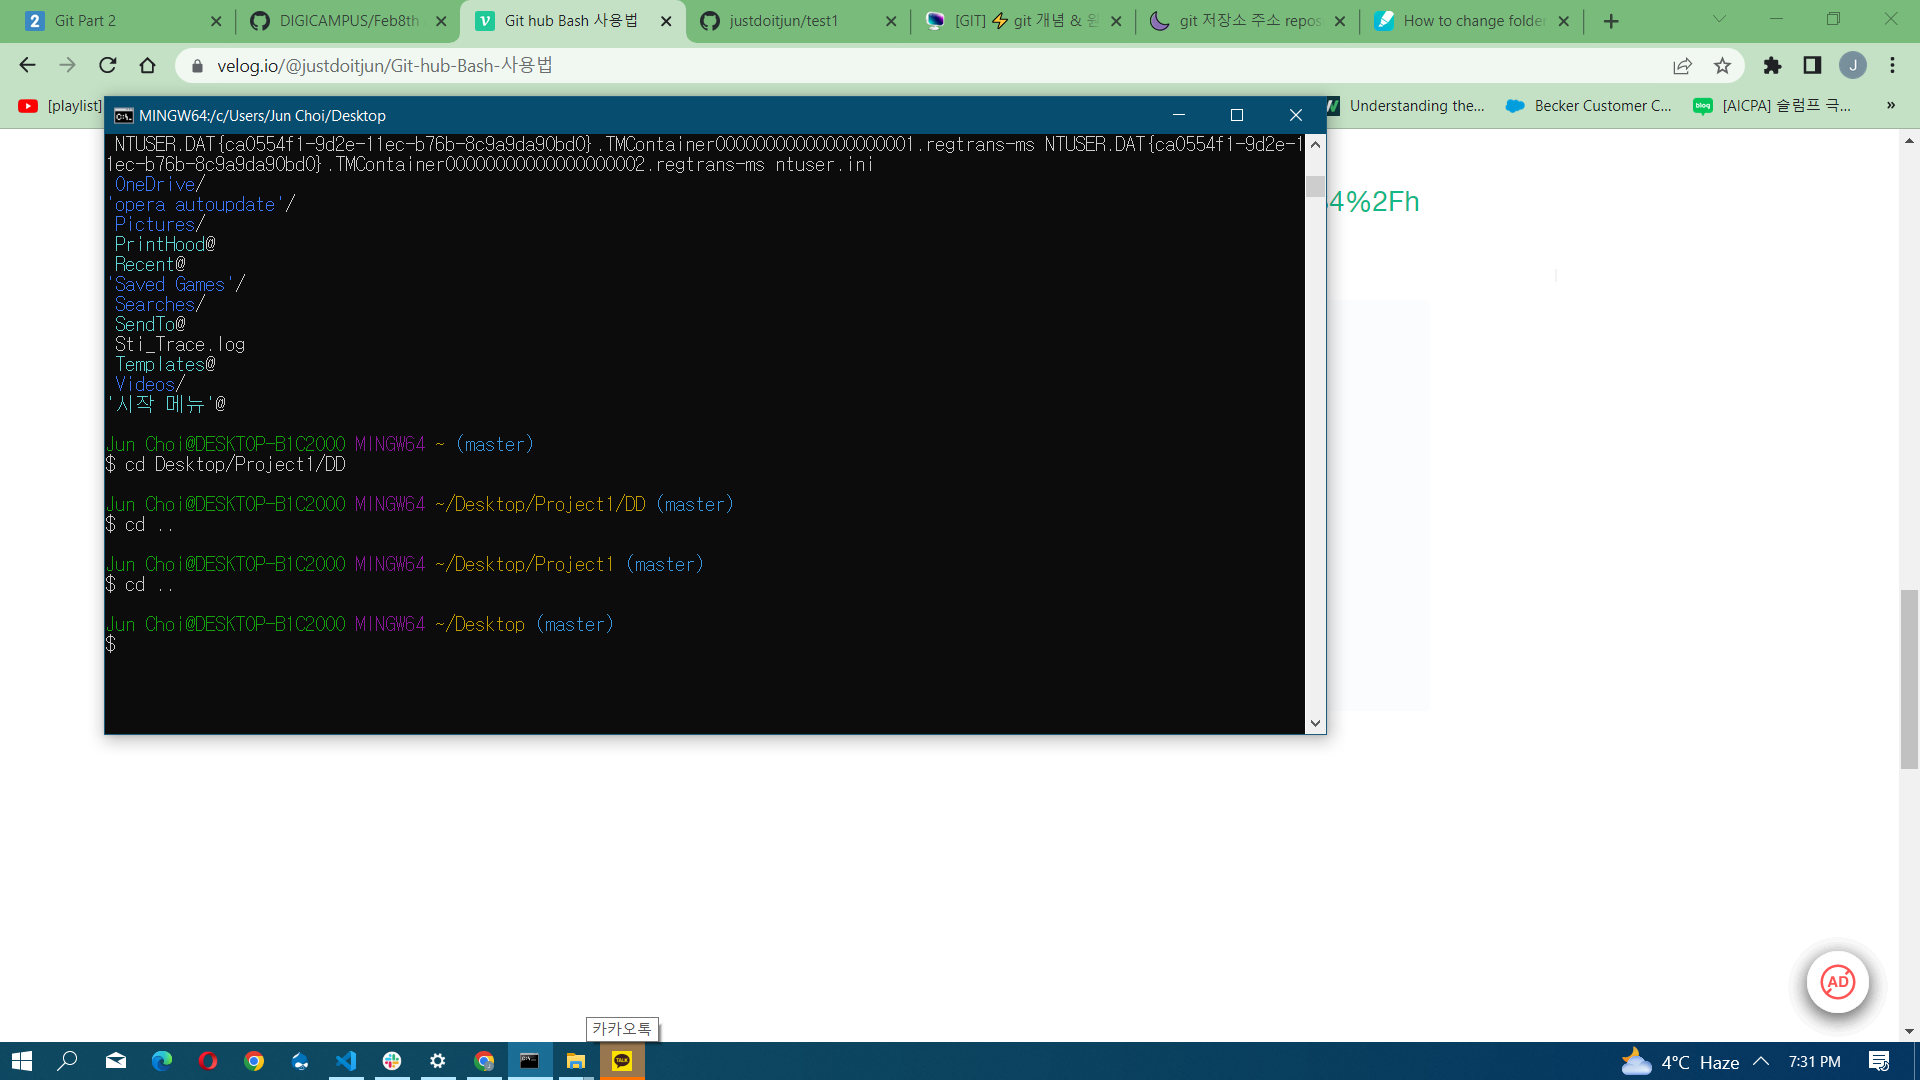Screen dimensions: 1920x1080
Task: Go to Chrome home page
Action: coord(148,66)
